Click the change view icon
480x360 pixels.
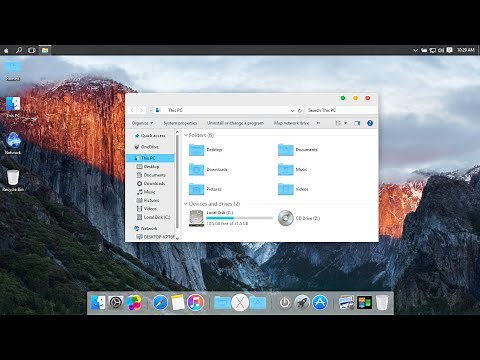coord(338,123)
